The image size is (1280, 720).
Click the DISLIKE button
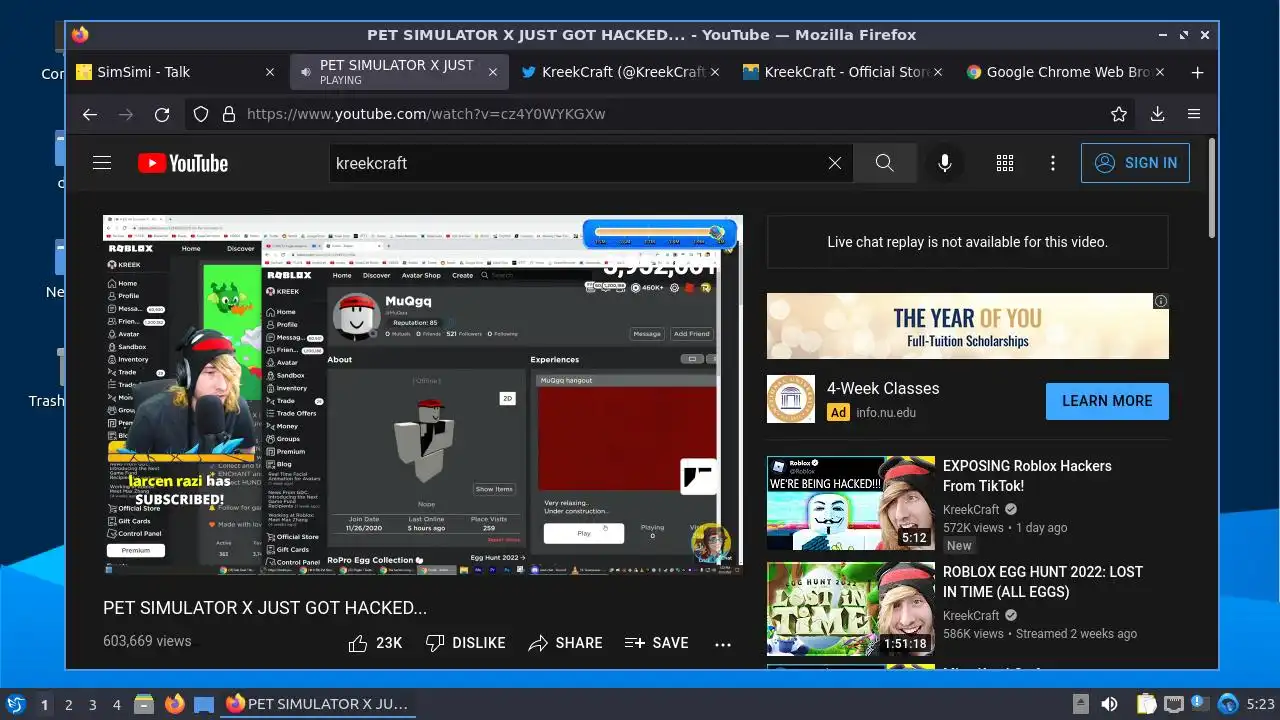[465, 643]
